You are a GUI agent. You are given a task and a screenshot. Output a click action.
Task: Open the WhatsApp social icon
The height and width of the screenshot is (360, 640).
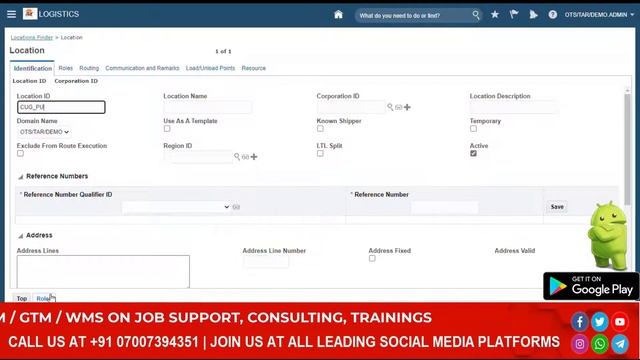coord(600,344)
